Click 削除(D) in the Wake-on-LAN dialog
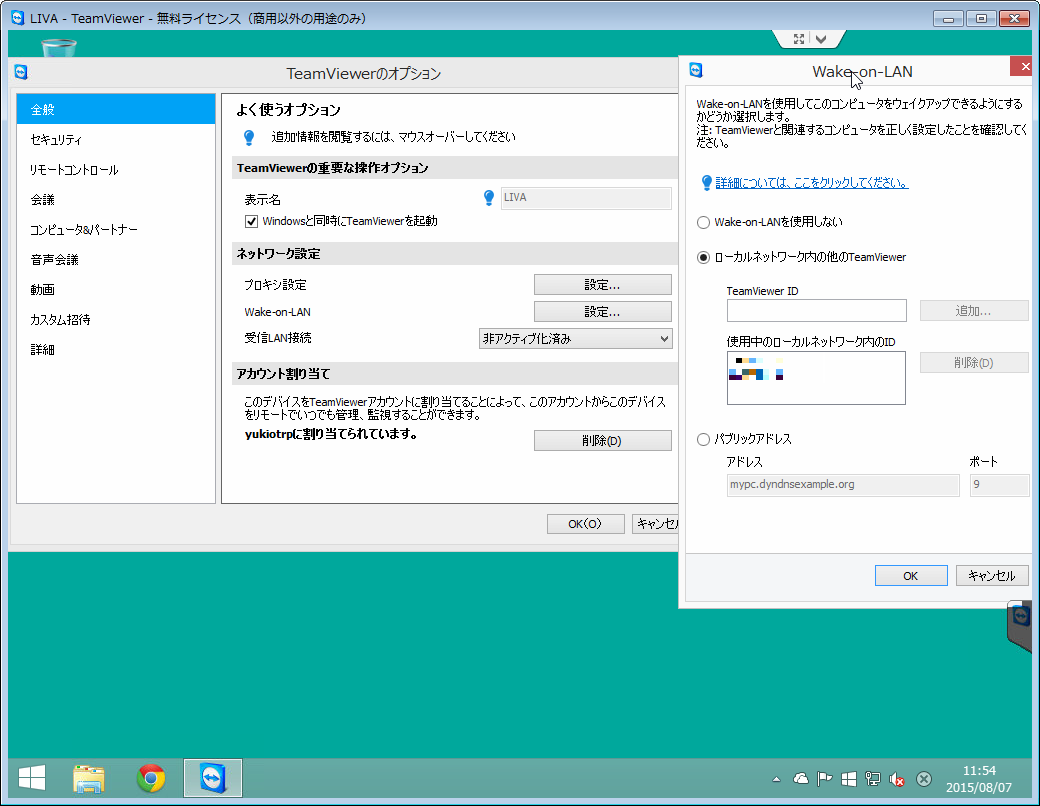This screenshot has width=1040, height=806. 974,363
